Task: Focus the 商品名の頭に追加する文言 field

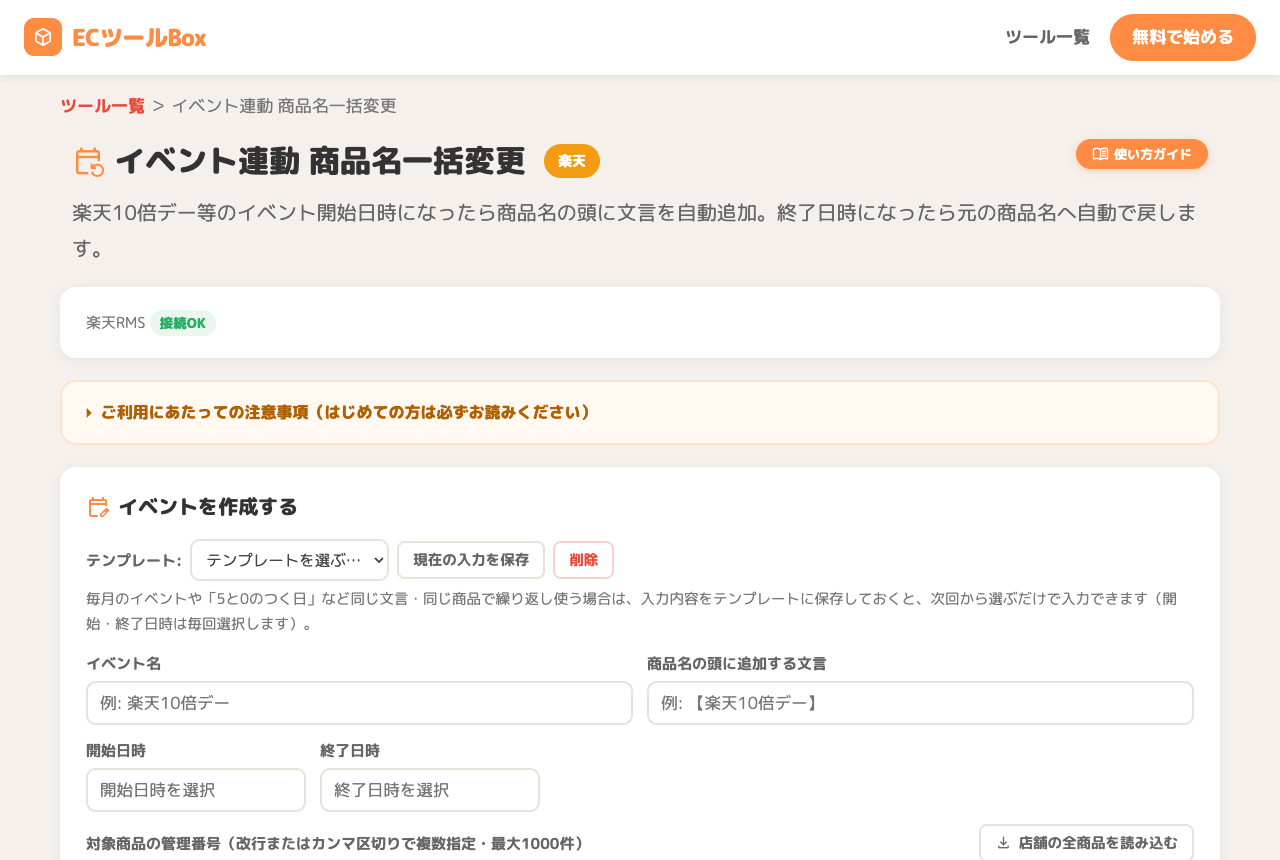Action: click(x=920, y=703)
